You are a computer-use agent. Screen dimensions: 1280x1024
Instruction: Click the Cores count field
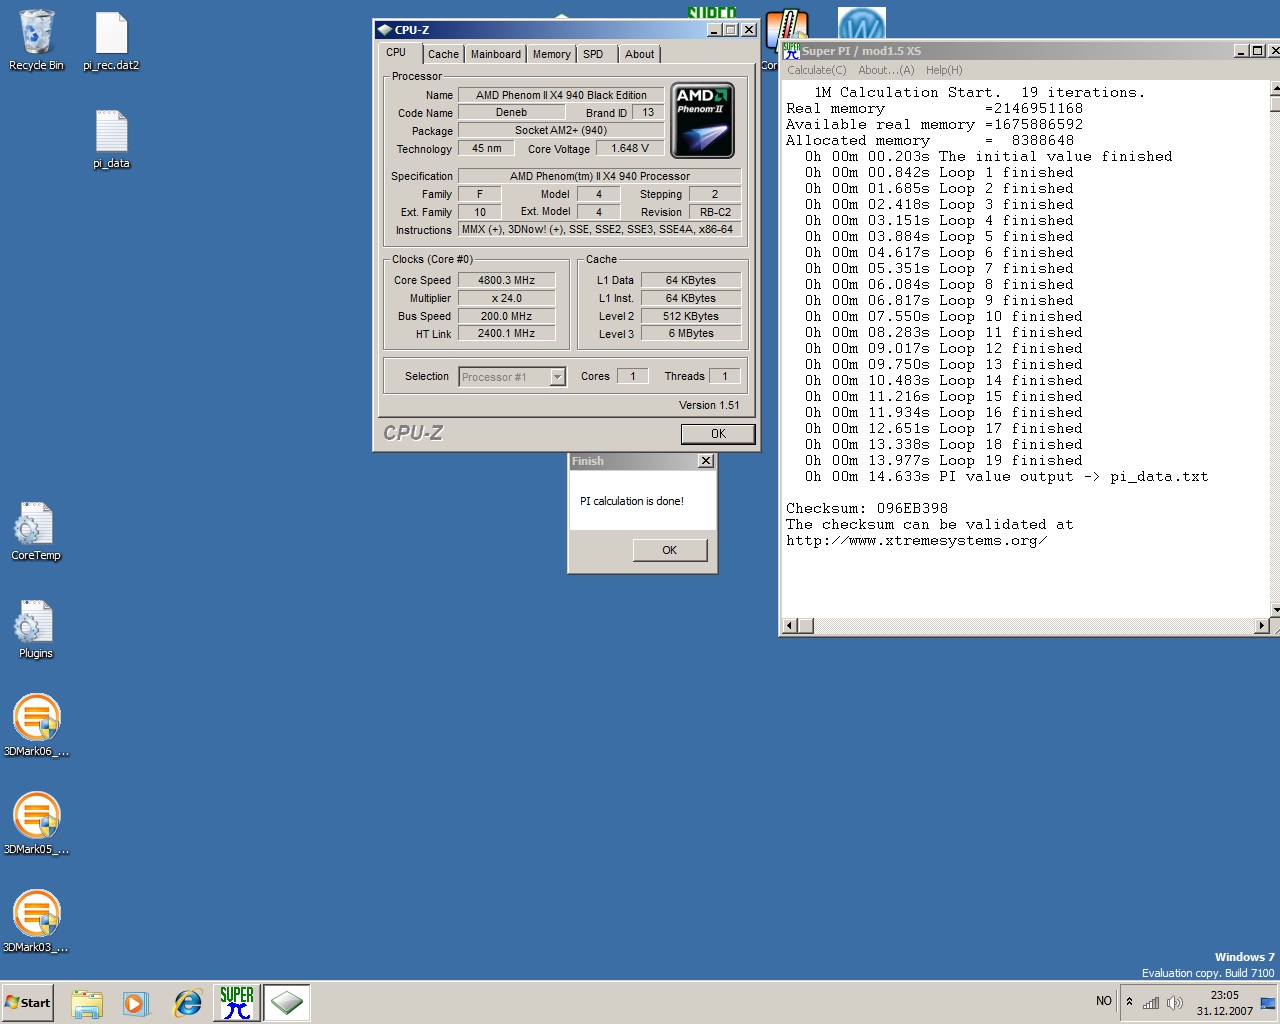pyautogui.click(x=633, y=377)
